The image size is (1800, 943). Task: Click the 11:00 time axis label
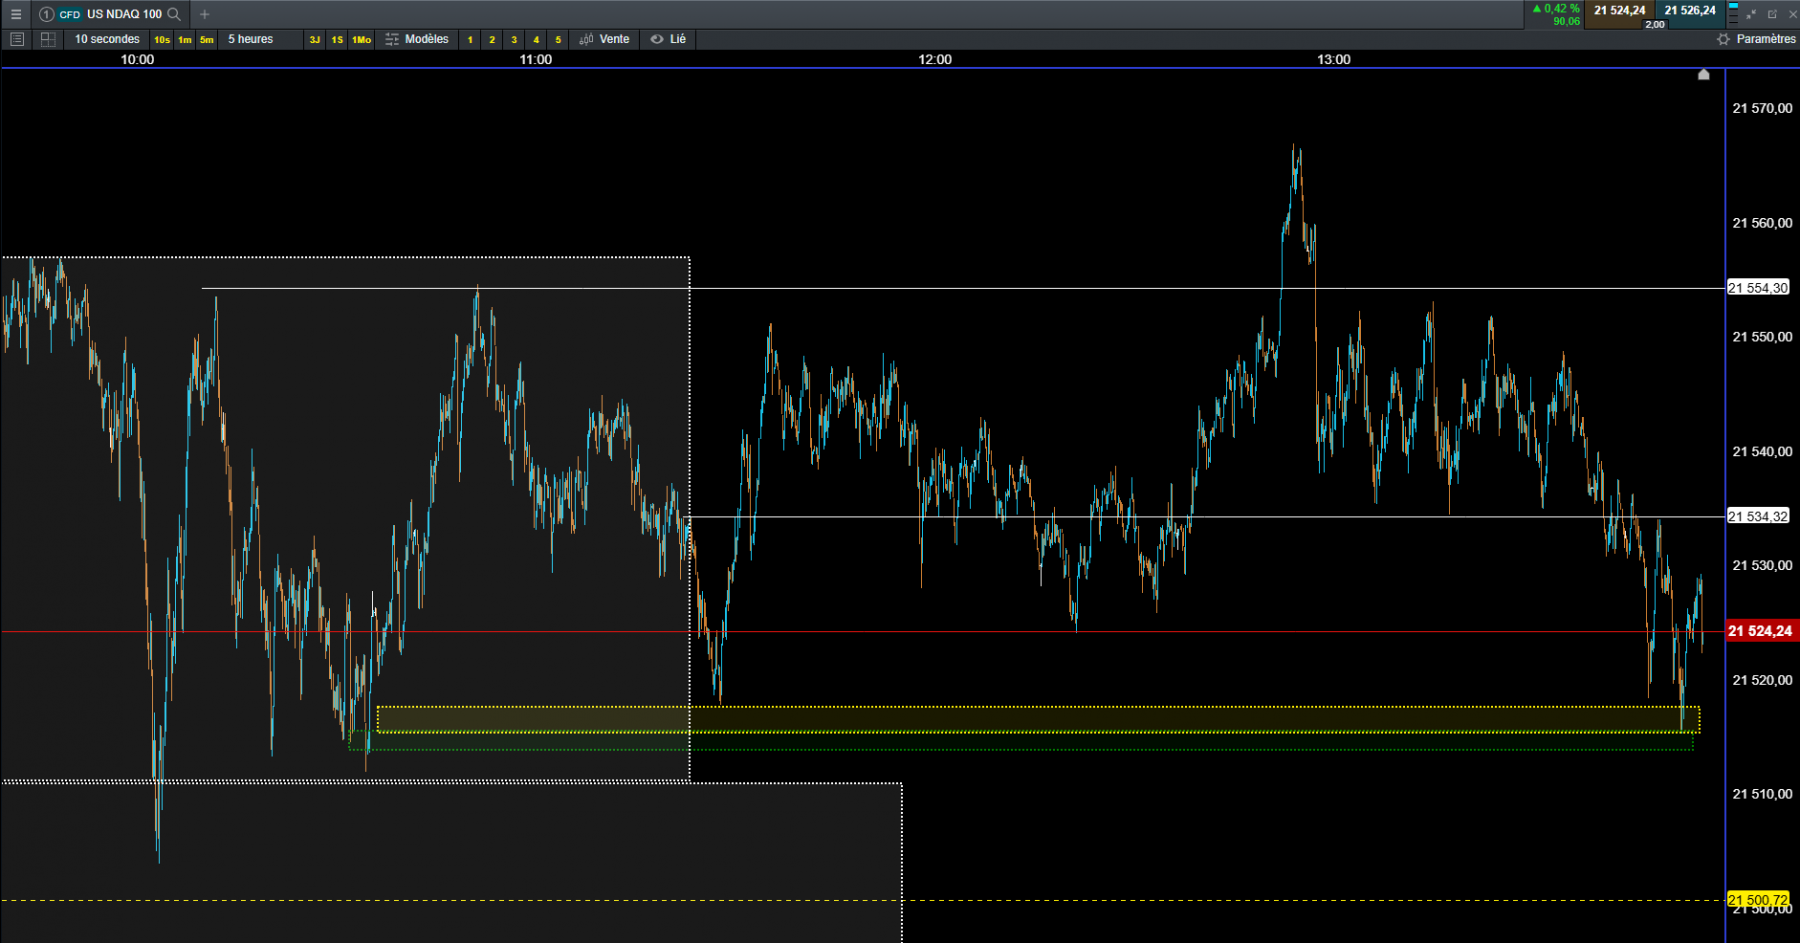click(536, 59)
